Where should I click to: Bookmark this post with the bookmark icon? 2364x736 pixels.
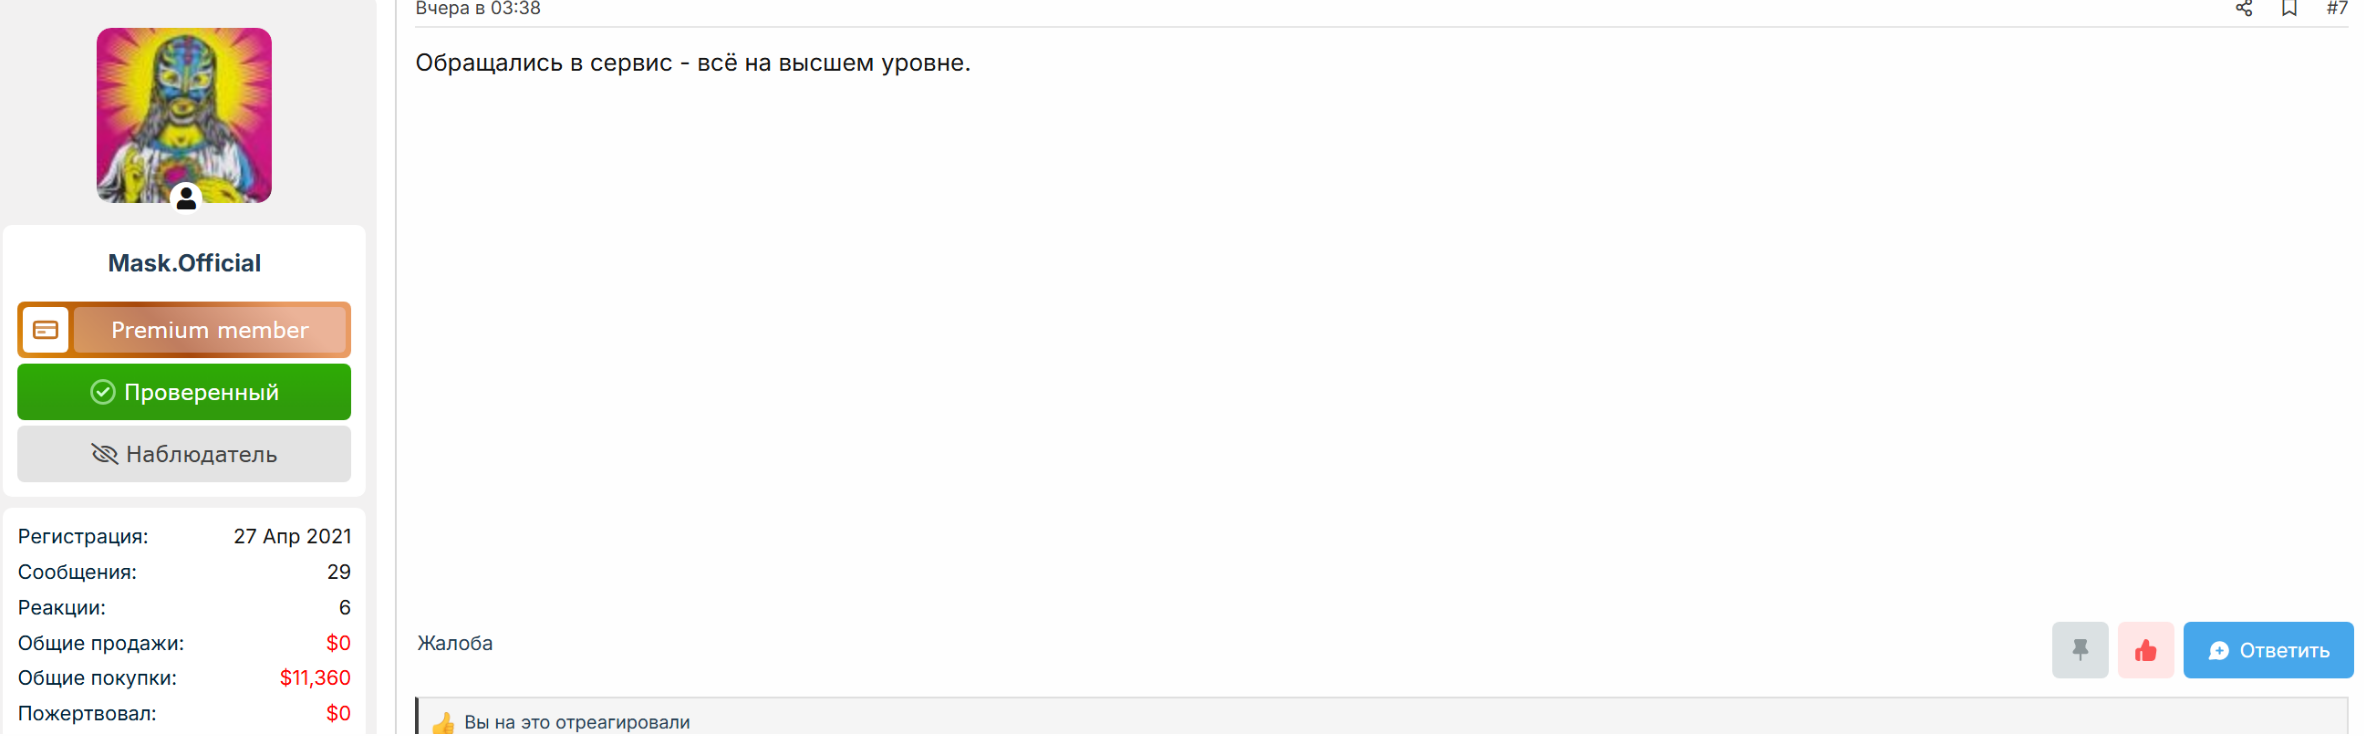coord(2289,9)
